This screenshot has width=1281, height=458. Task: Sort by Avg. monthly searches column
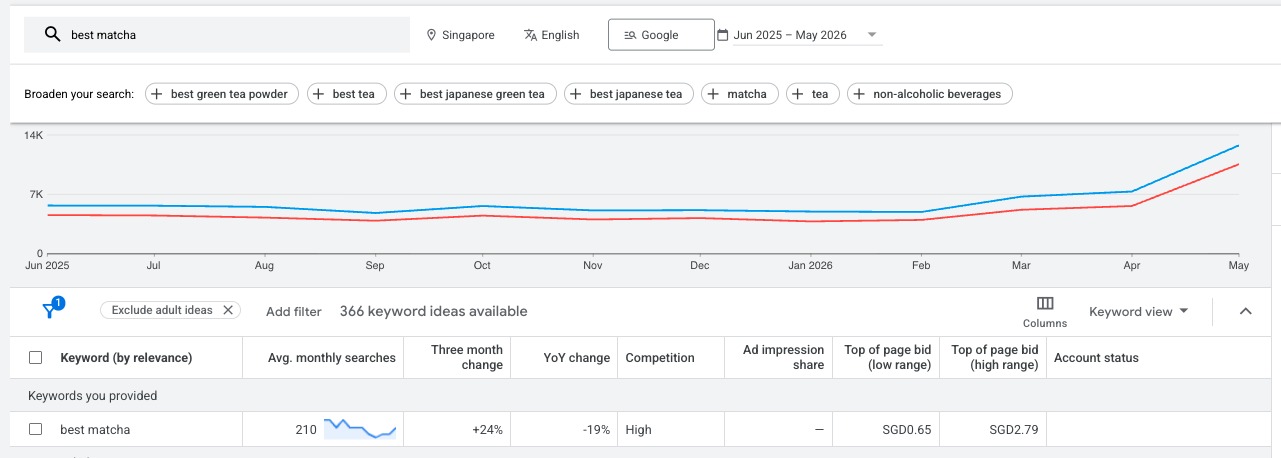(x=332, y=357)
